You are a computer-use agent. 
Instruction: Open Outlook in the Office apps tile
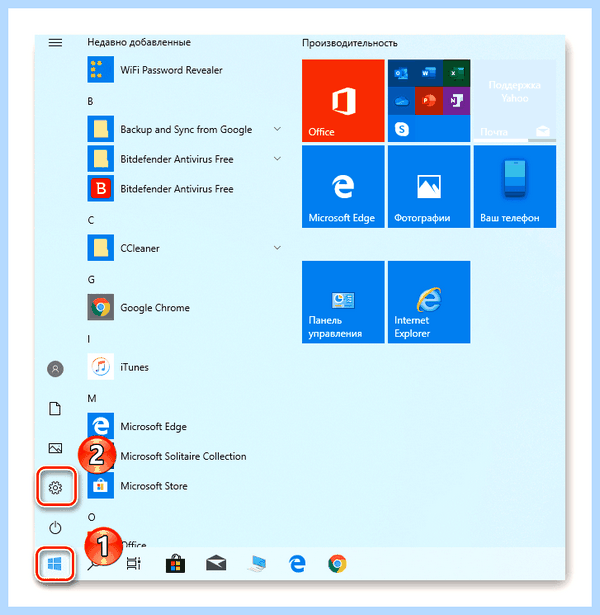[401, 73]
